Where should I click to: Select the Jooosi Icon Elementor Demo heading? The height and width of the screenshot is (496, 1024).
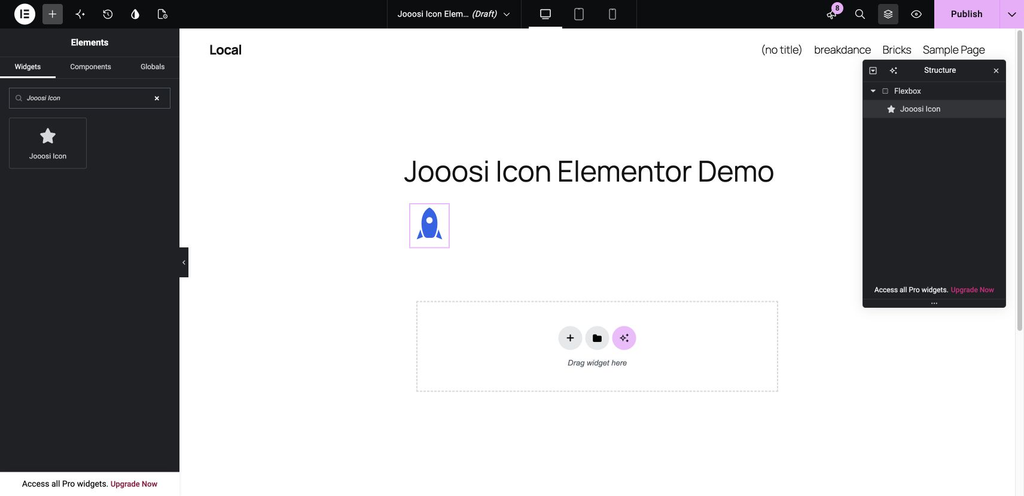click(x=588, y=172)
